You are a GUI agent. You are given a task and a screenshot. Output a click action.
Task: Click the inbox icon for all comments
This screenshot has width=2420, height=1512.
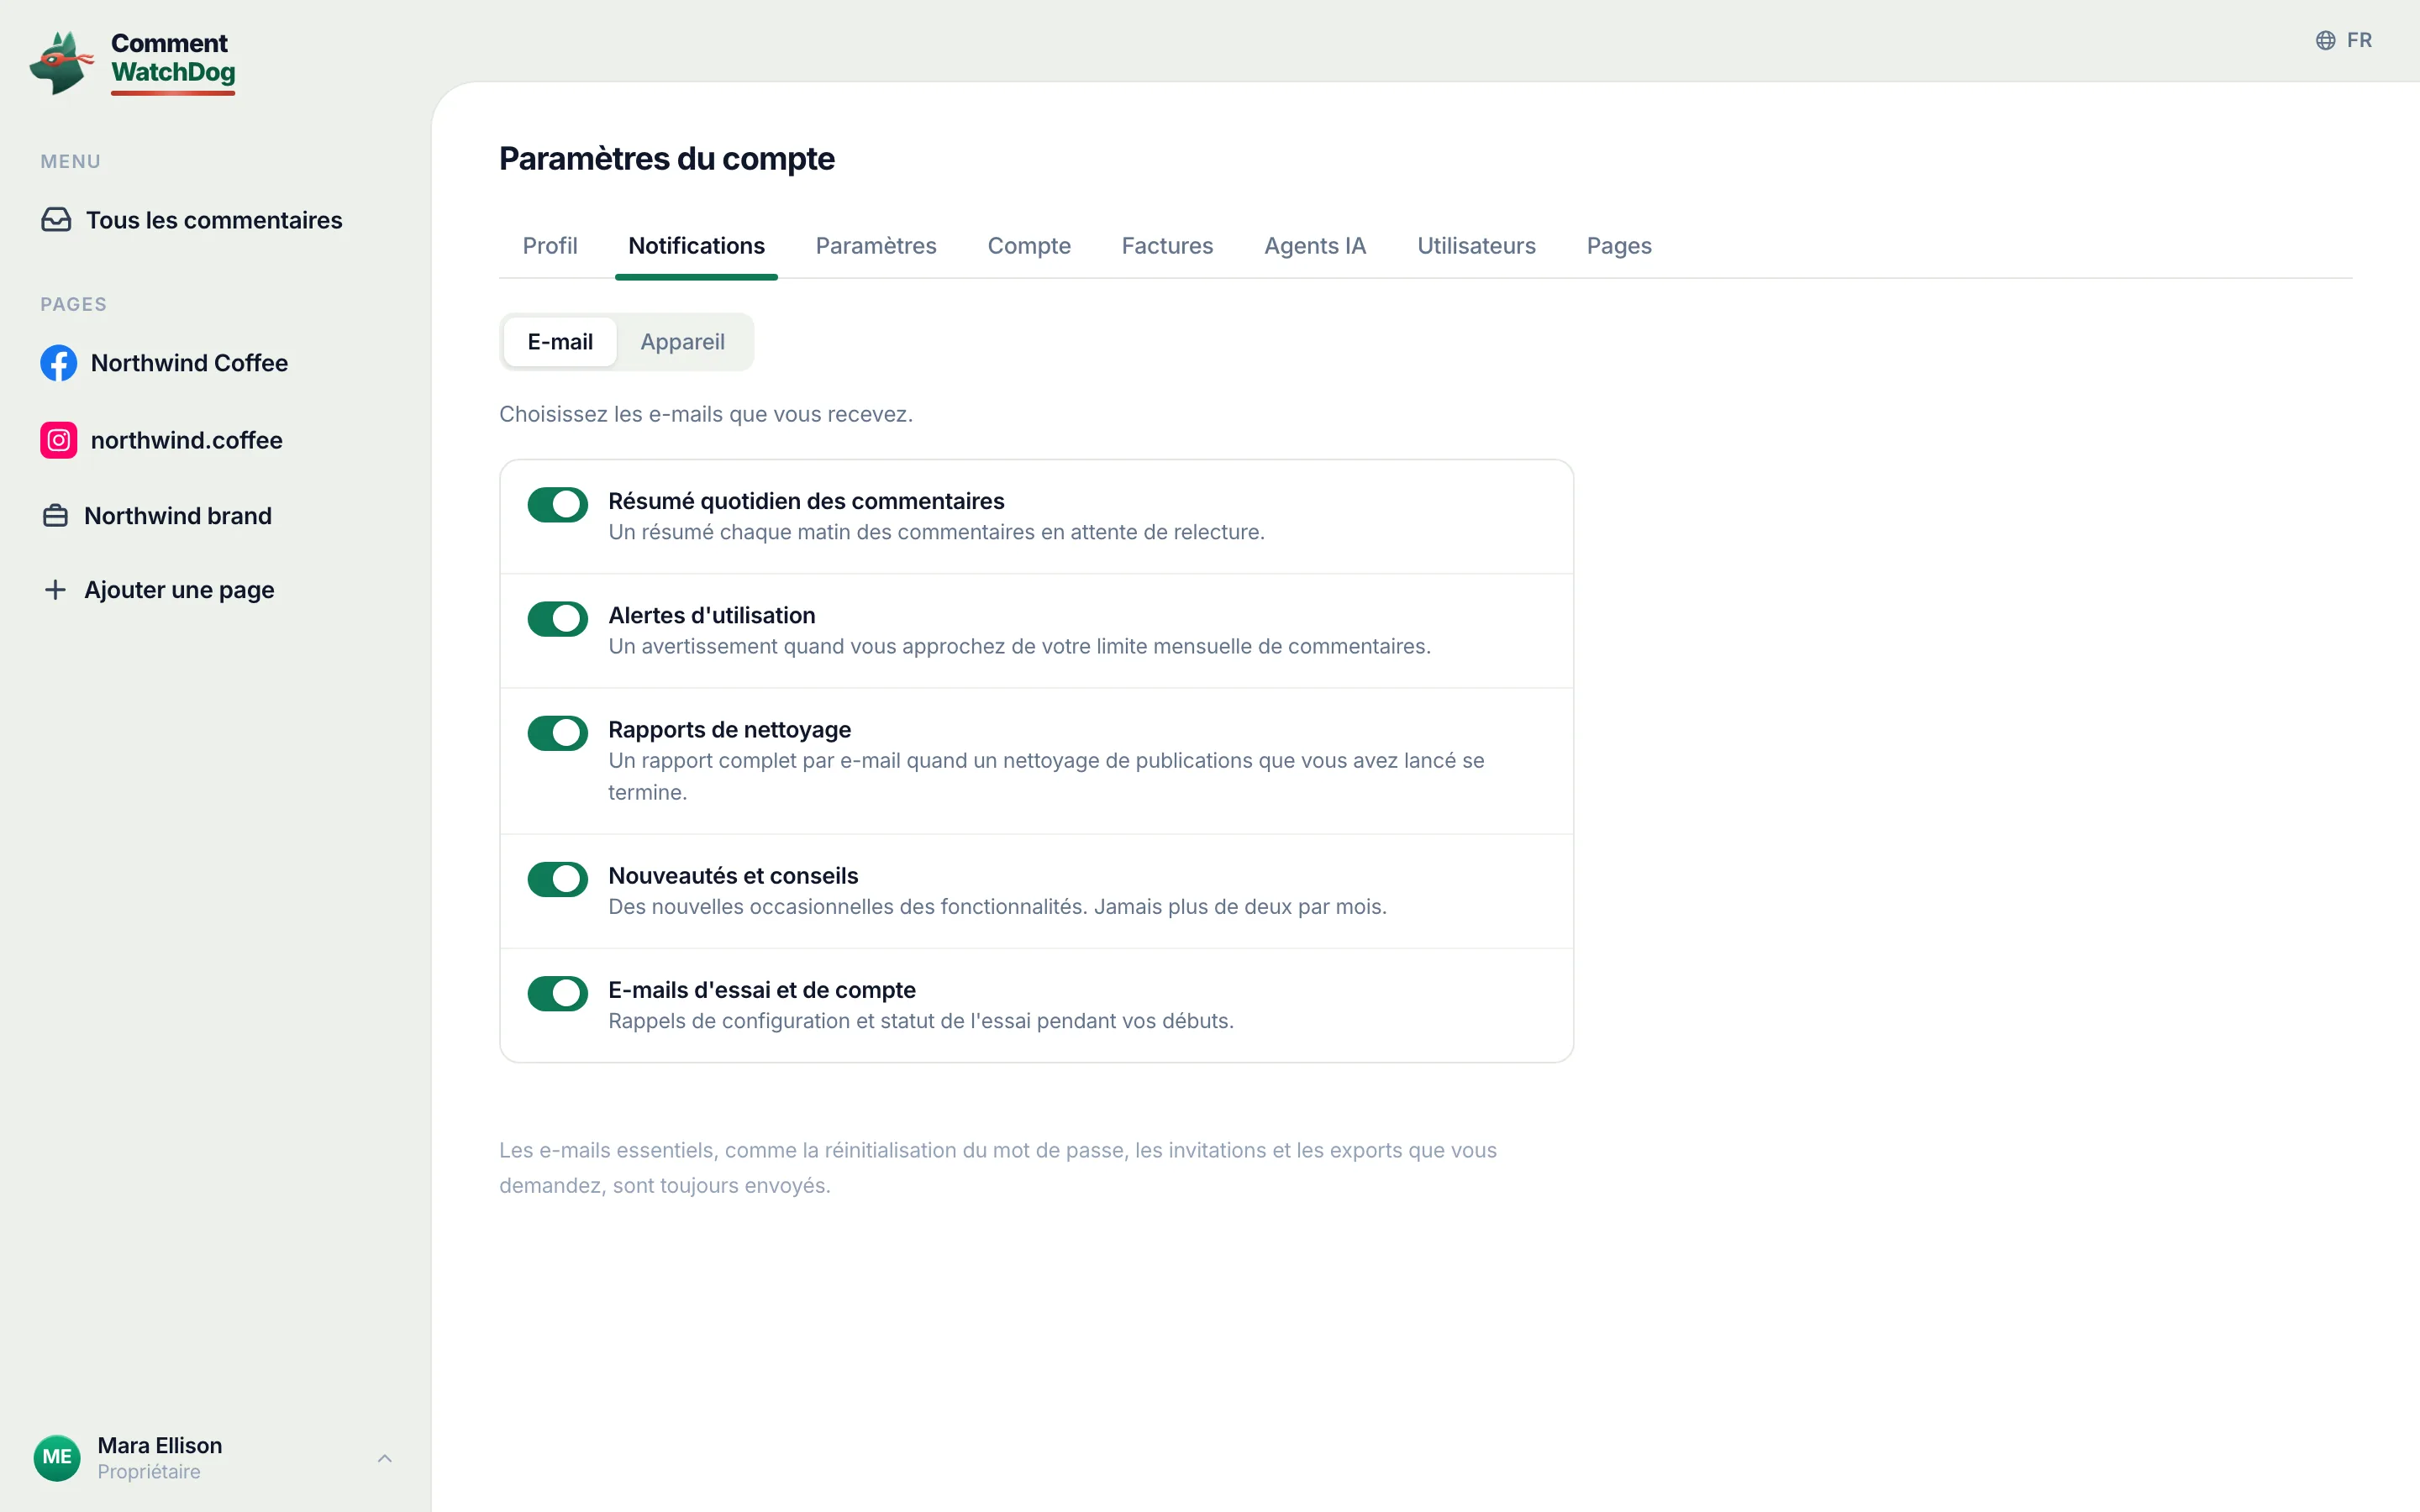coord(56,220)
